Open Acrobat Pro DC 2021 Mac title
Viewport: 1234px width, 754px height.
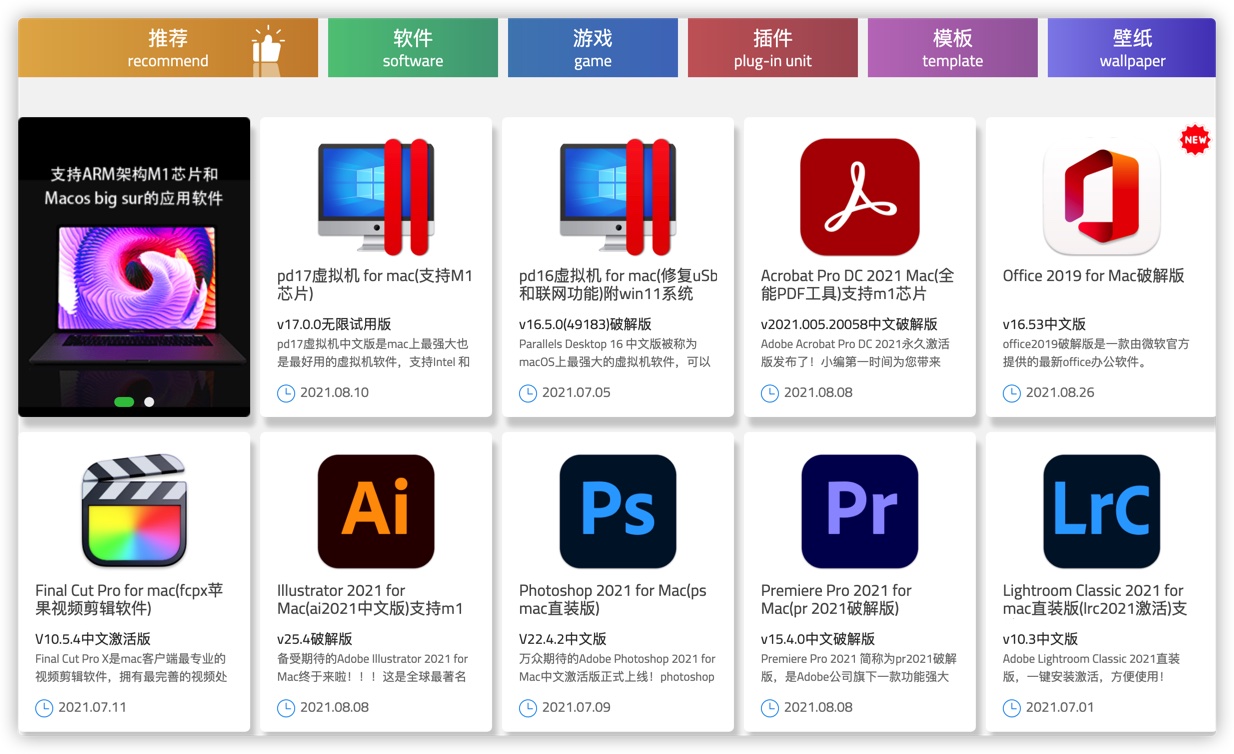pyautogui.click(x=857, y=285)
